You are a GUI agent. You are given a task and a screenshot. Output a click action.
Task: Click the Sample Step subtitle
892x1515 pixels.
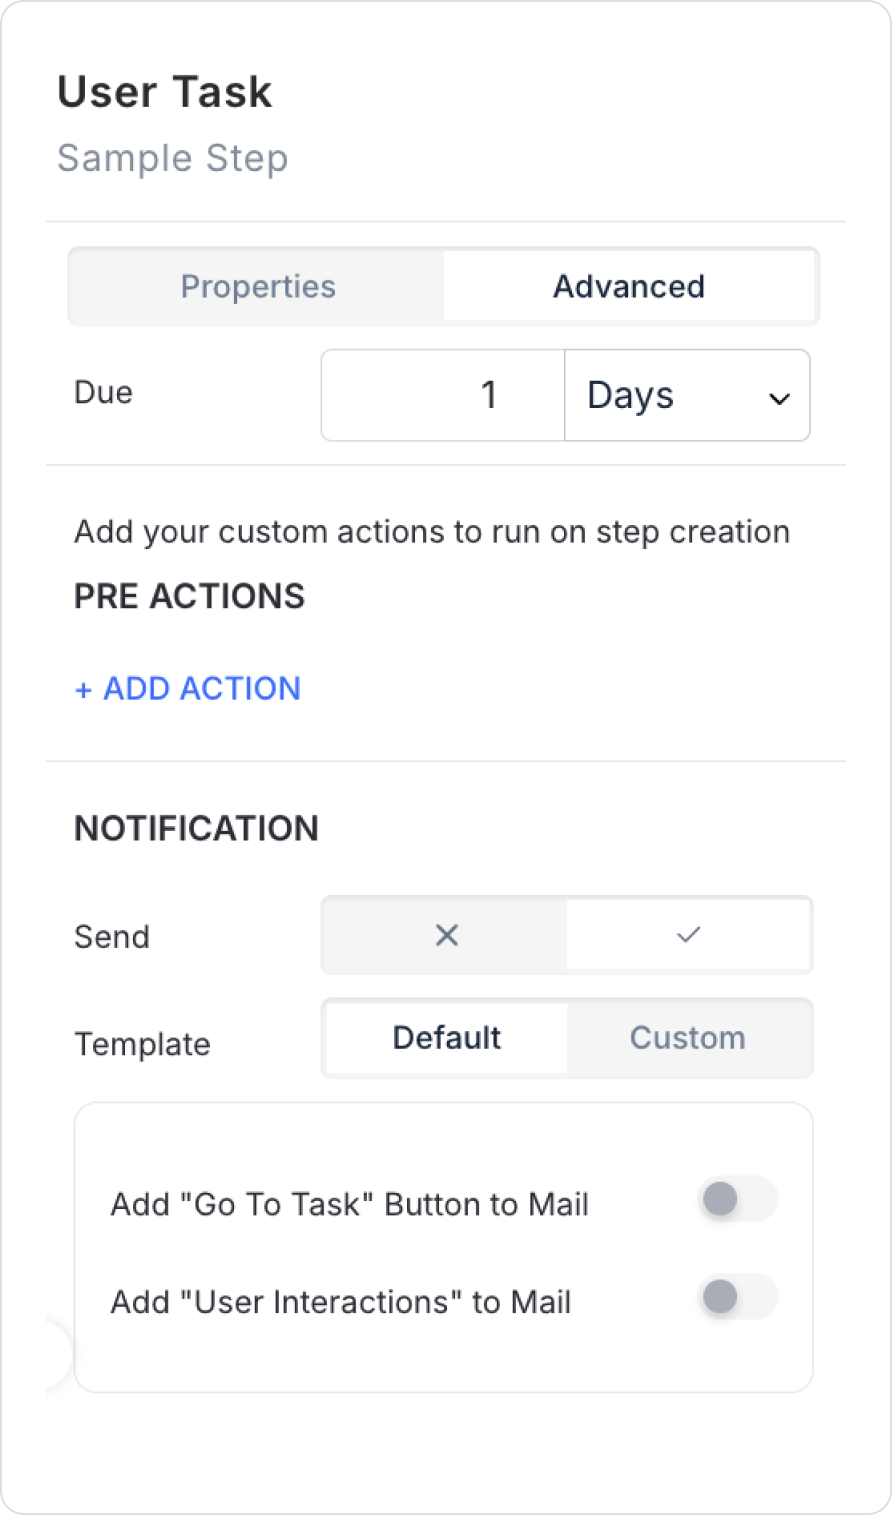pyautogui.click(x=172, y=158)
